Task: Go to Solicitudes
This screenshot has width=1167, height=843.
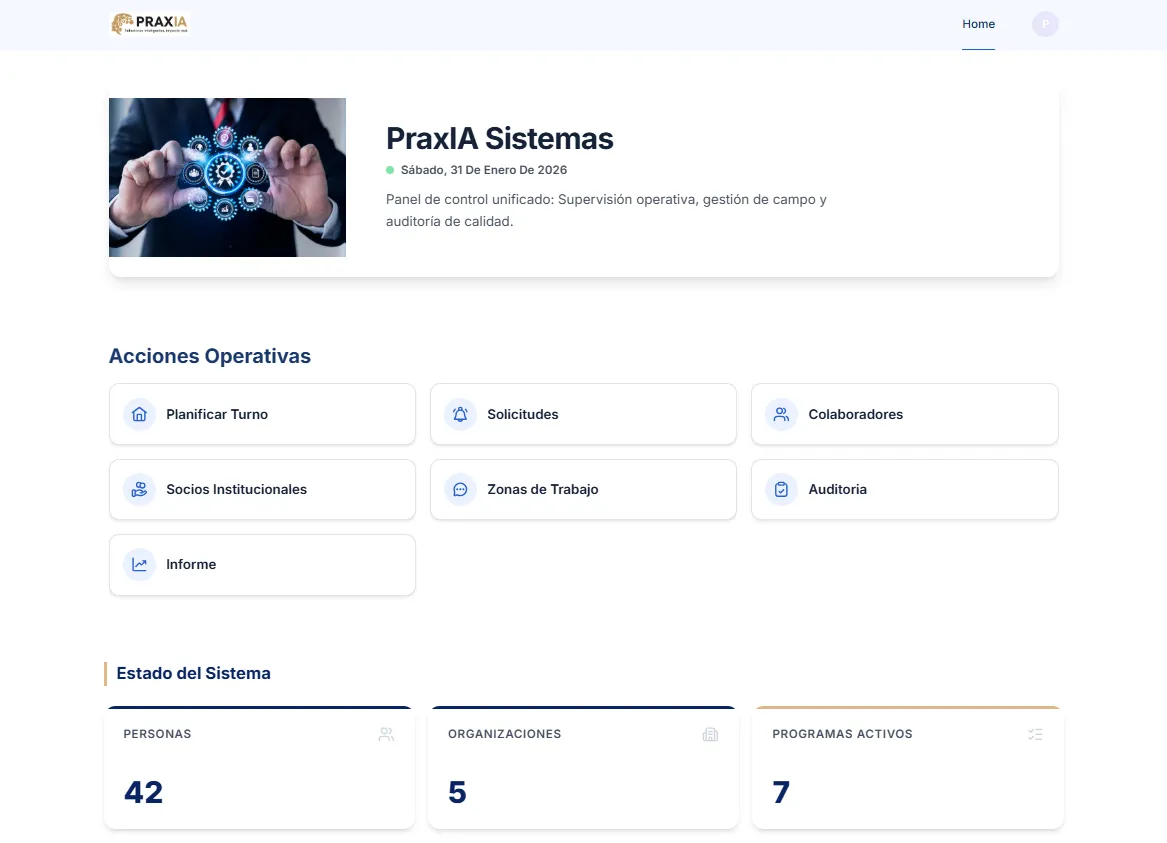Action: click(583, 414)
